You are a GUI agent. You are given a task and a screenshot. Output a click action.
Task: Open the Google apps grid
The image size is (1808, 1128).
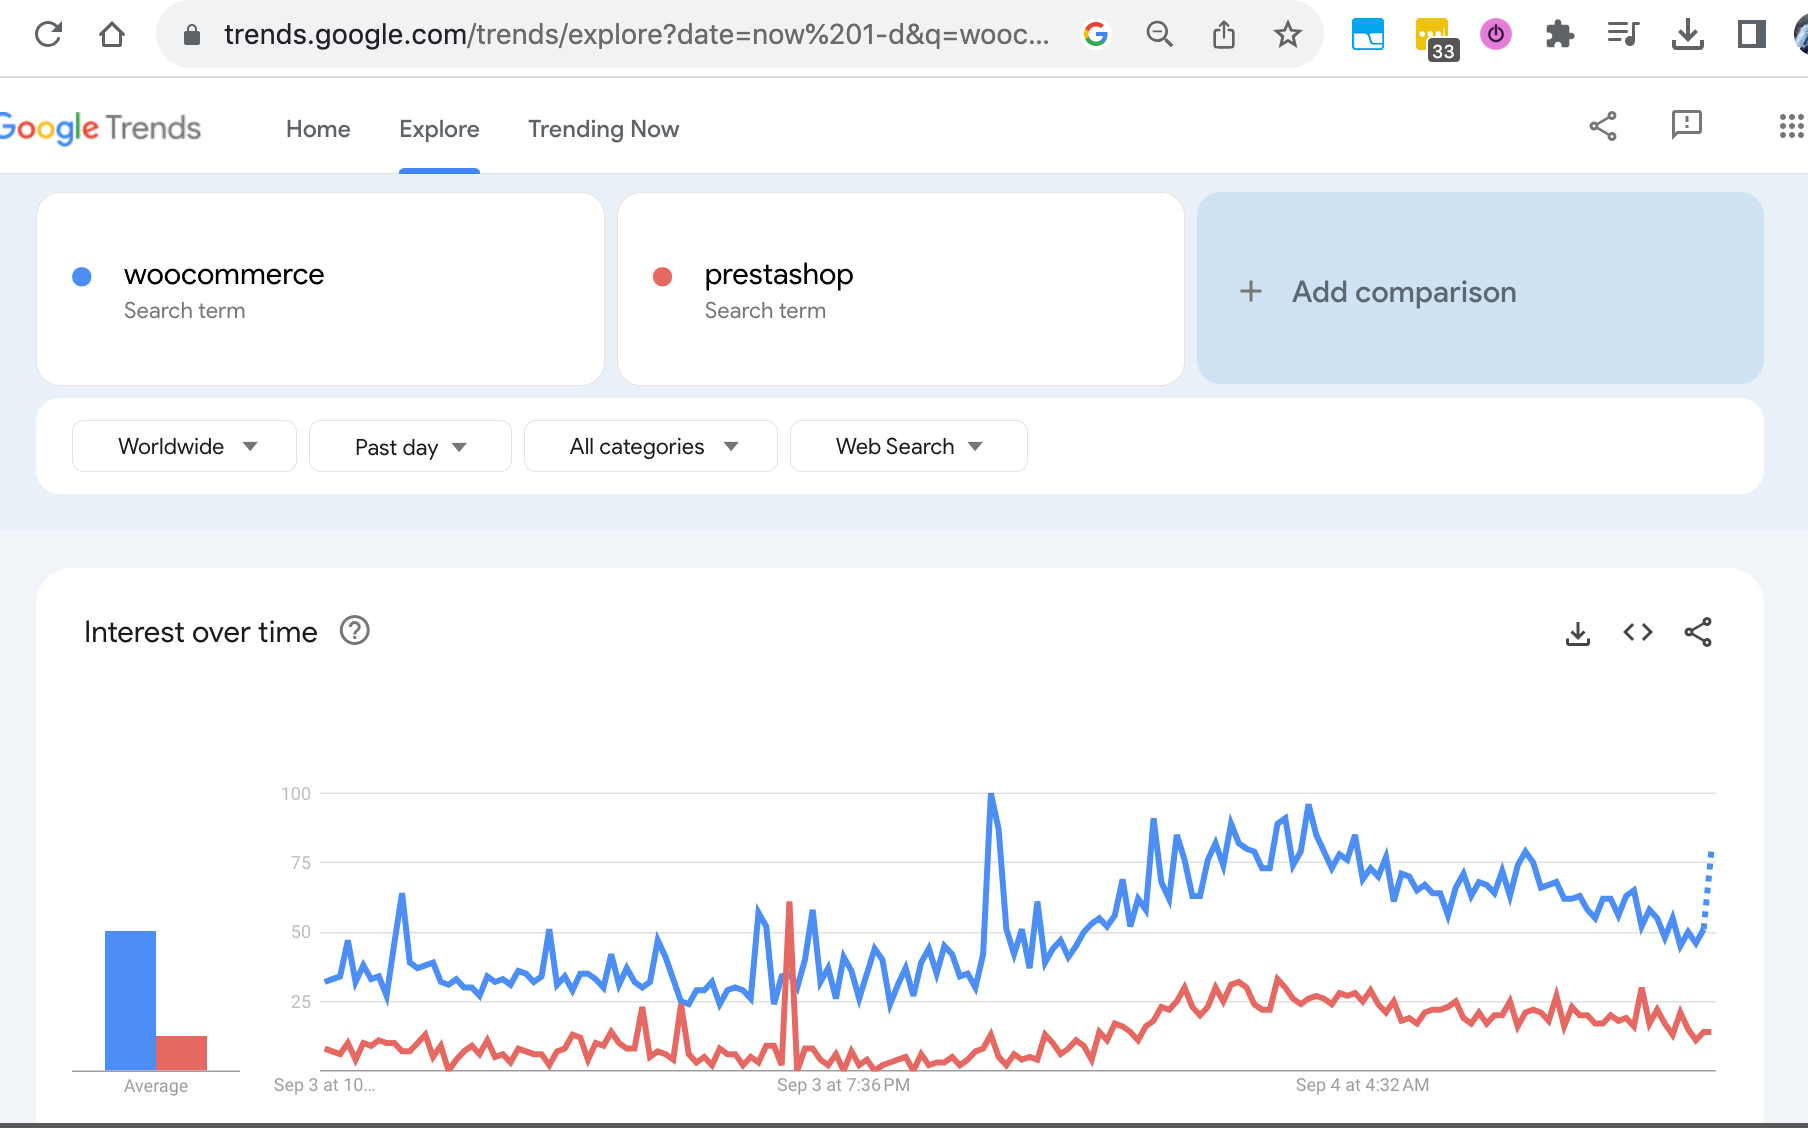[x=1790, y=126]
